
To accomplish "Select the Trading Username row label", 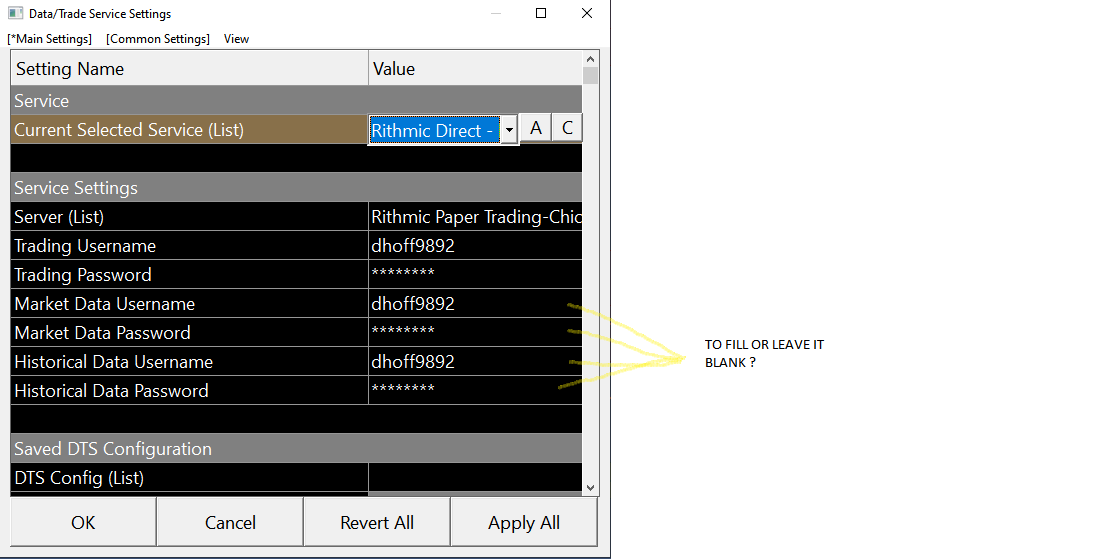I will (85, 246).
